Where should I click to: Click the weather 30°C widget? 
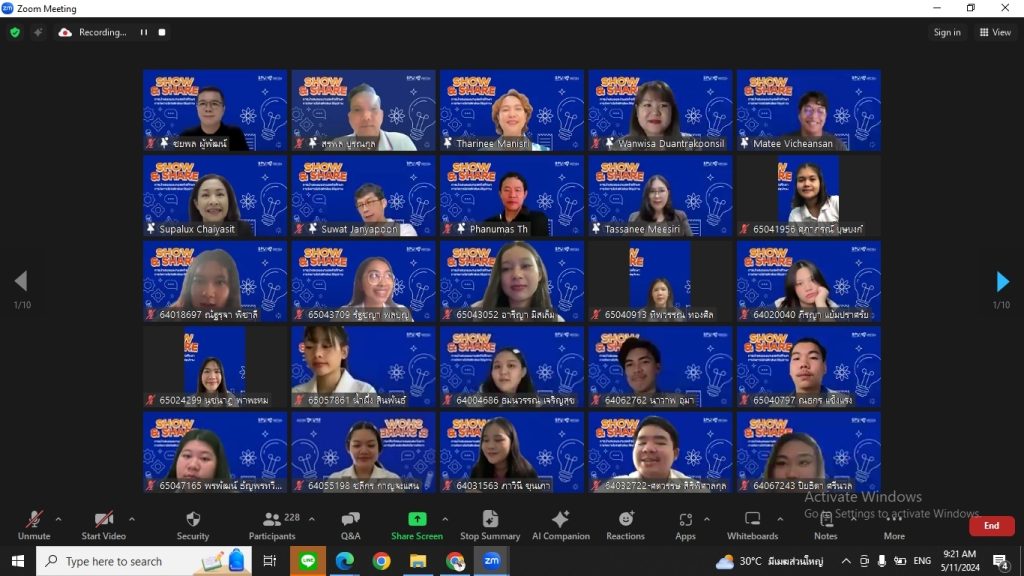(x=769, y=561)
